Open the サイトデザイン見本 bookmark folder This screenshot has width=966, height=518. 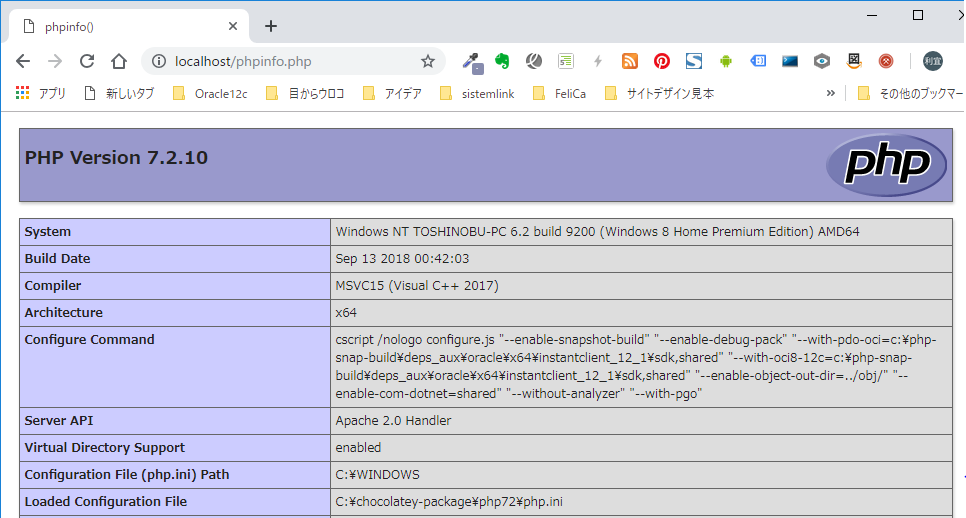659,93
